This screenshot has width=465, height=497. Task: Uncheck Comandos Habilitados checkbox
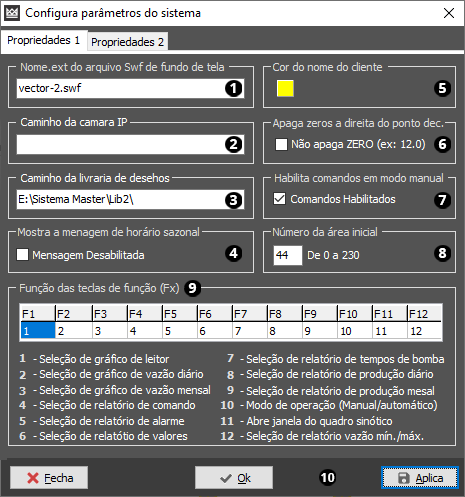tap(279, 199)
